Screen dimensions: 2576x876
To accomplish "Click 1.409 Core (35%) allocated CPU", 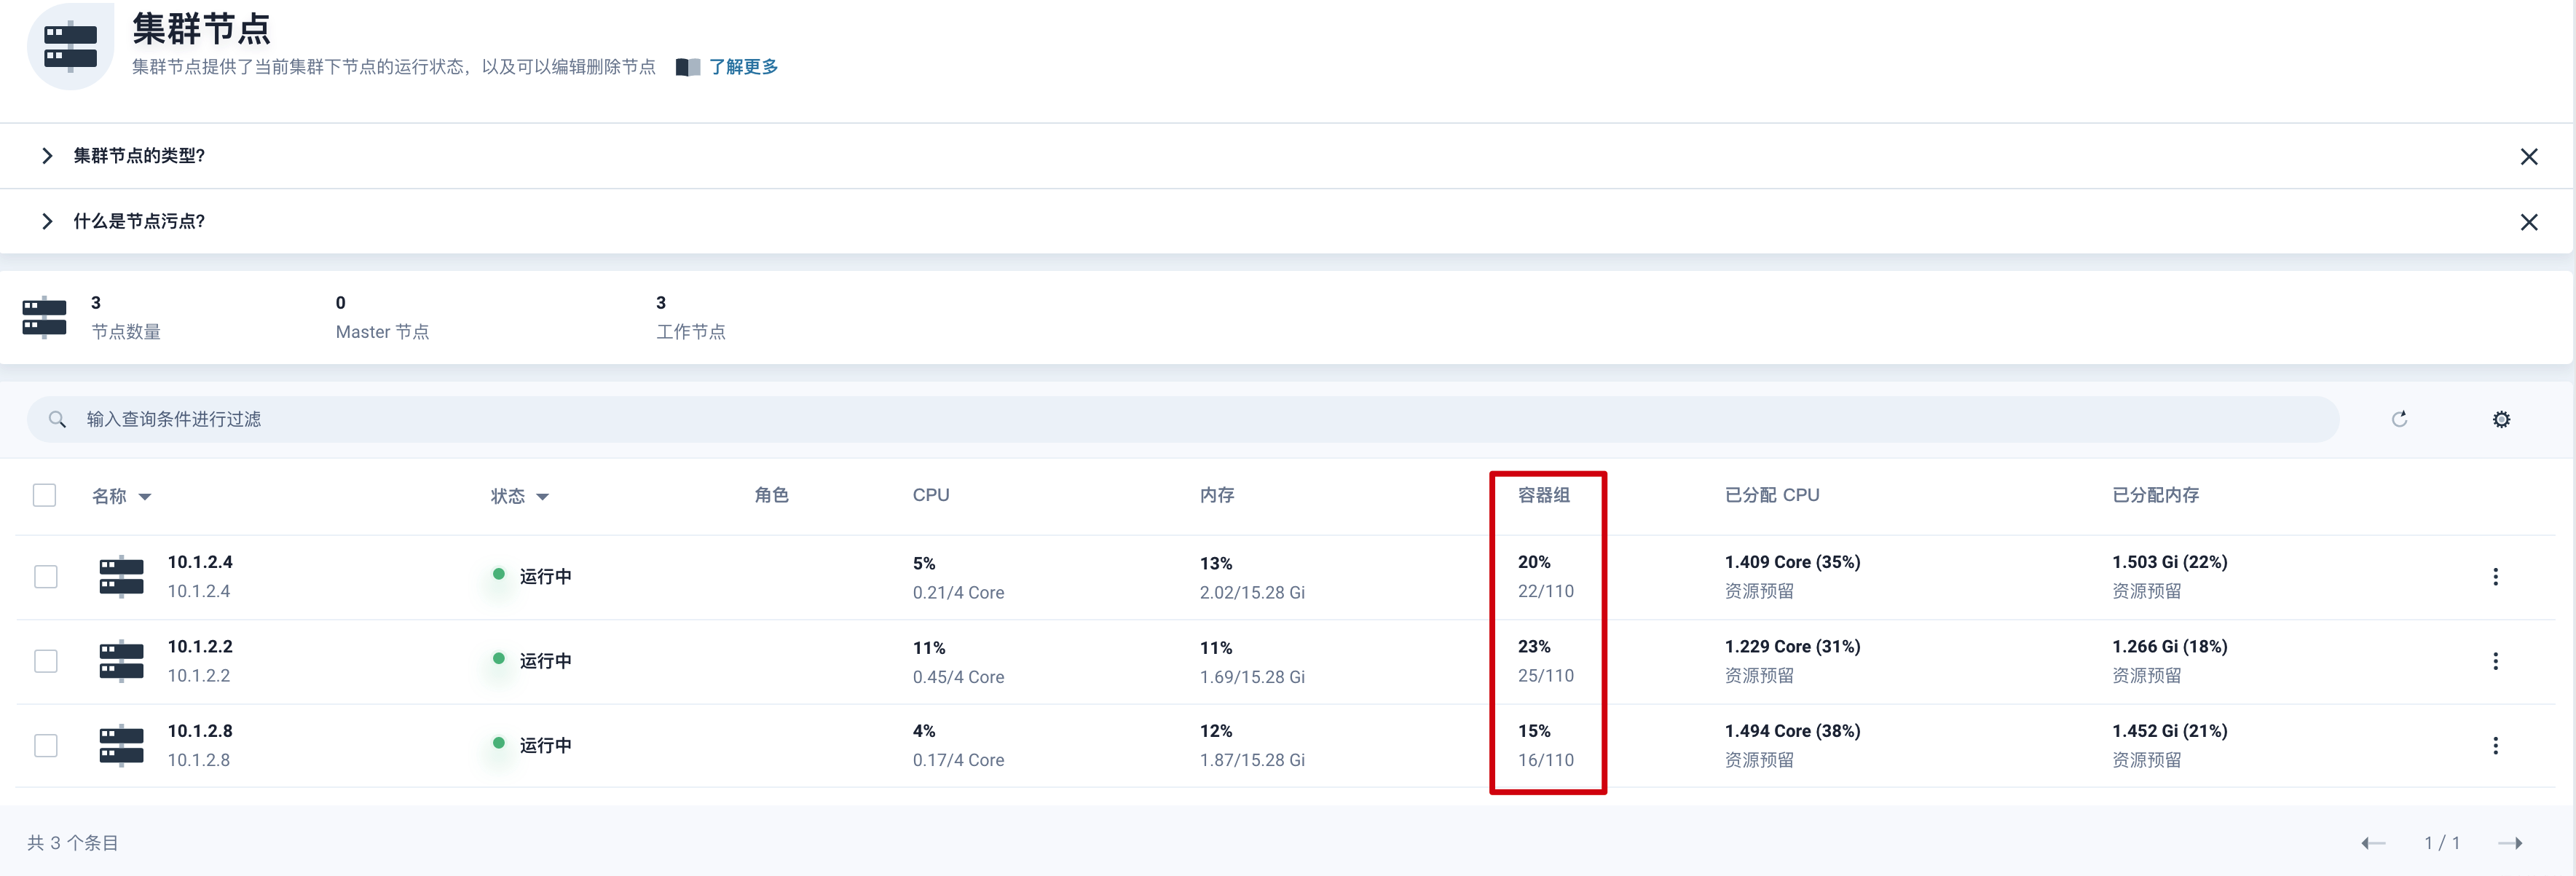I will 1792,562.
